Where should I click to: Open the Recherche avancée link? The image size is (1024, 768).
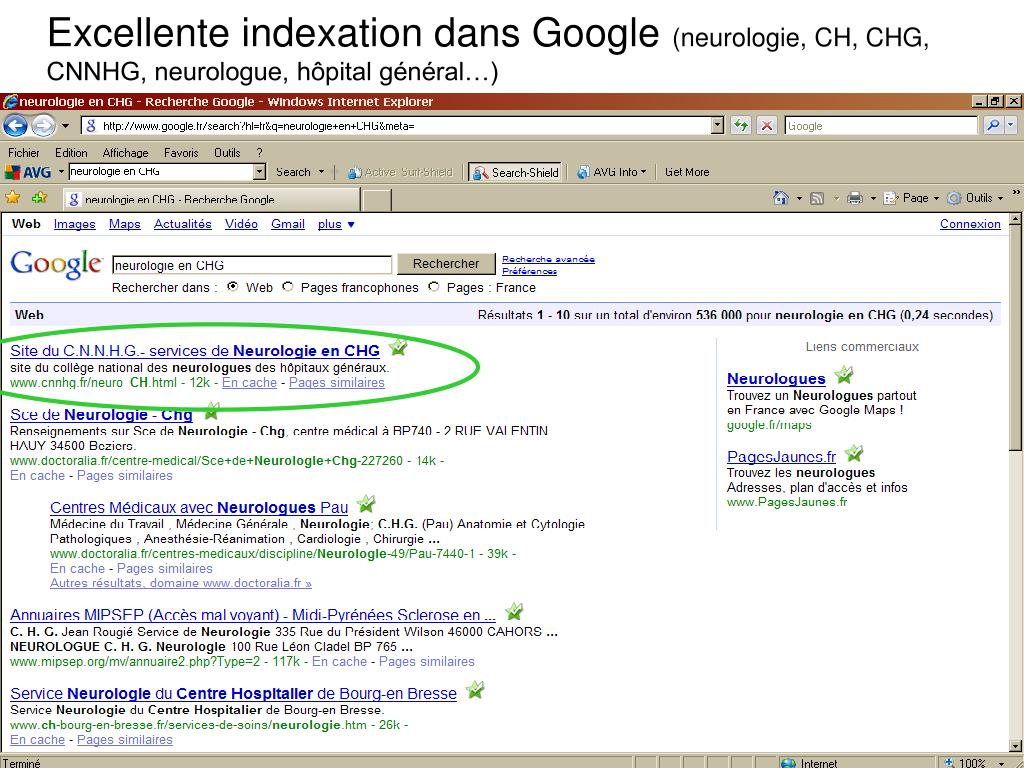(549, 259)
